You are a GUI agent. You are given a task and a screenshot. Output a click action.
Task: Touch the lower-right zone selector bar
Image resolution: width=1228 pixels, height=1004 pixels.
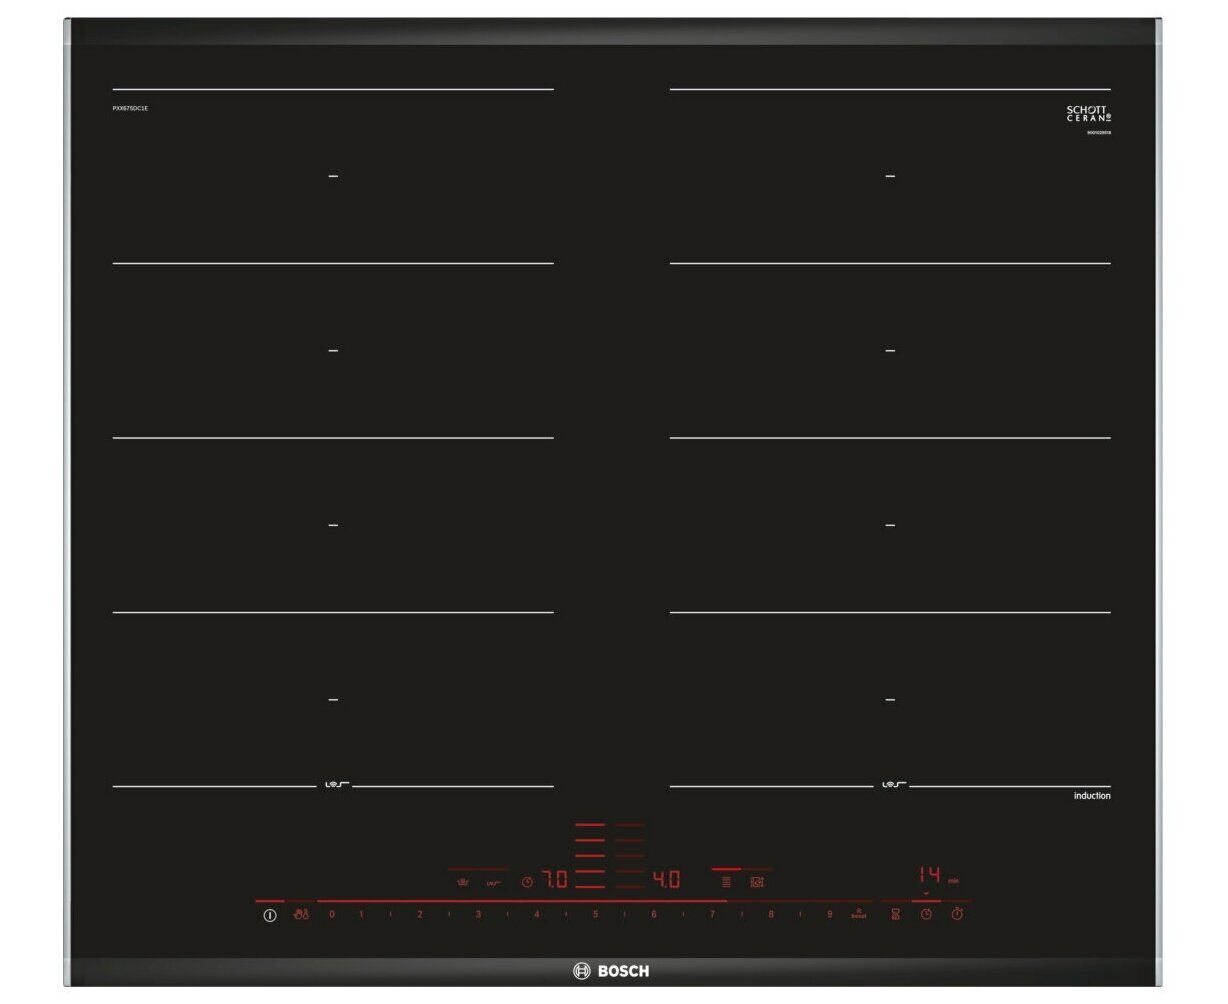[x=630, y=884]
